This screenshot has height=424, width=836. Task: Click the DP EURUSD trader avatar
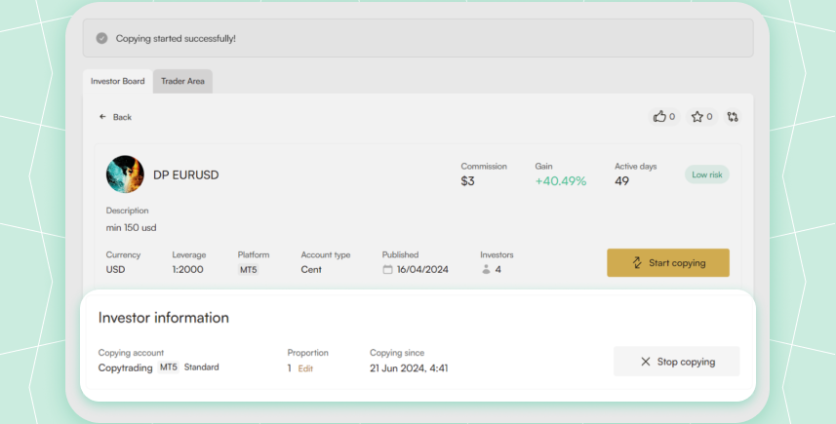point(125,174)
